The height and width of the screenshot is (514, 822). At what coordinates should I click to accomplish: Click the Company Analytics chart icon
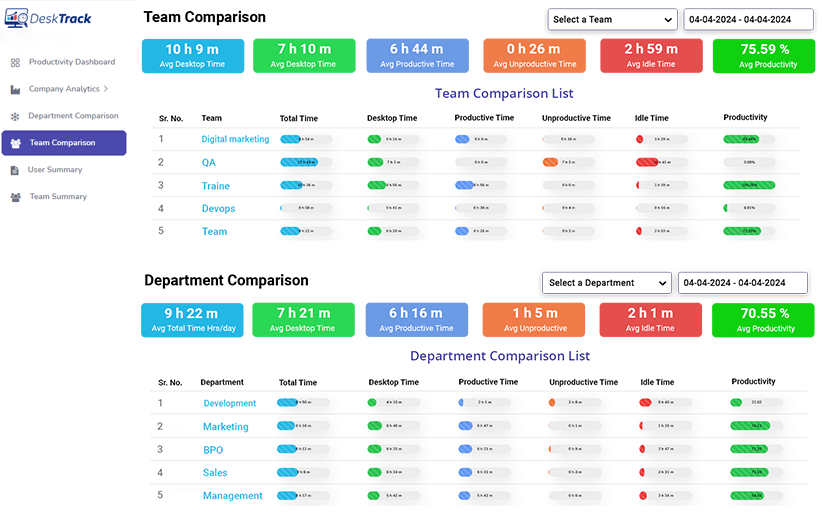pos(15,89)
